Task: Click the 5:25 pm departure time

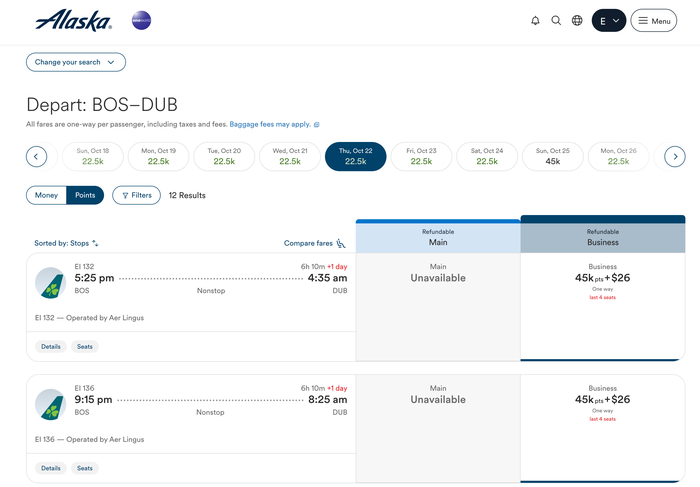Action: 94,278
